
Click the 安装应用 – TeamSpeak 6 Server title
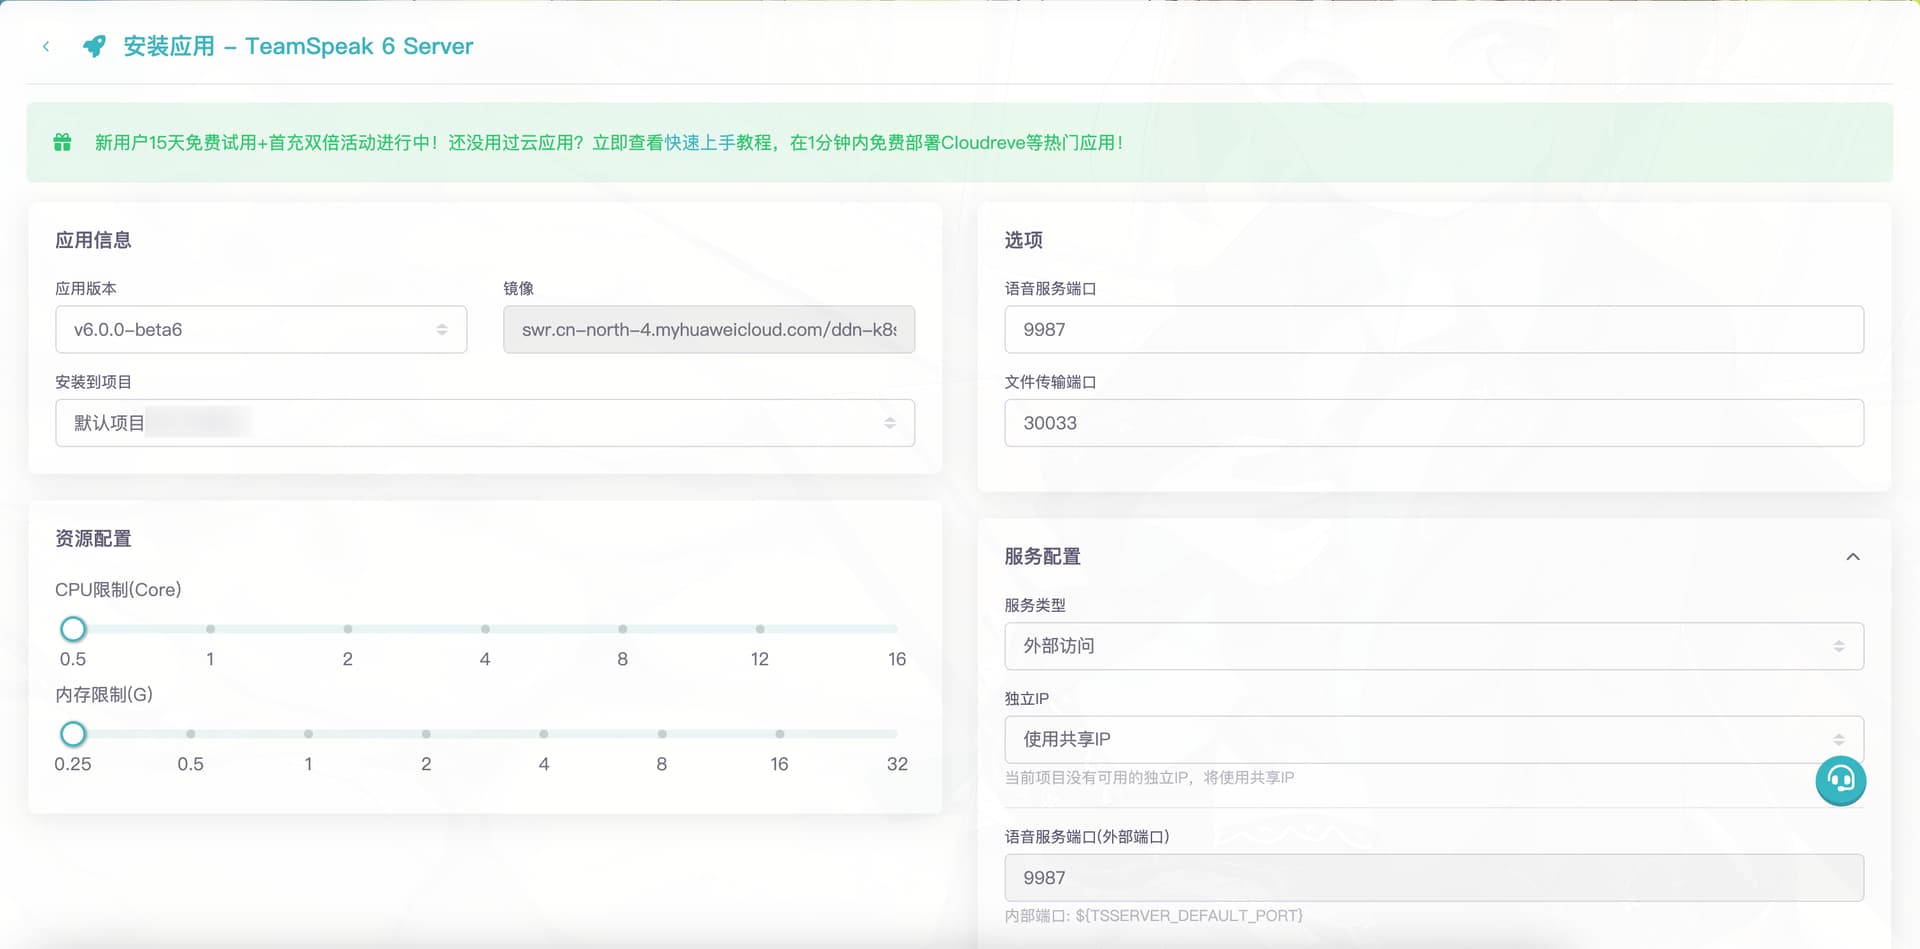(x=298, y=46)
